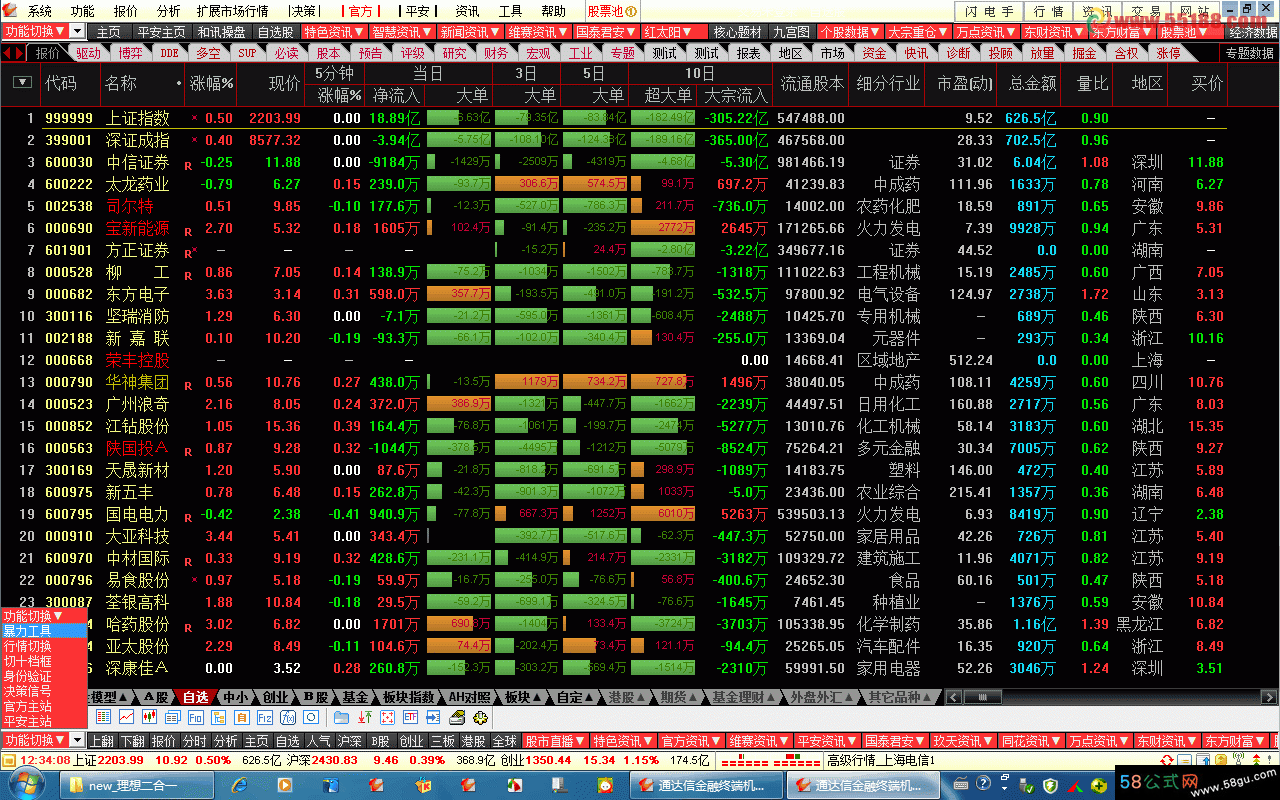Image resolution: width=1280 pixels, height=800 pixels.
Task: Click the yellow chat icon in status bar
Action: click(x=1220, y=760)
